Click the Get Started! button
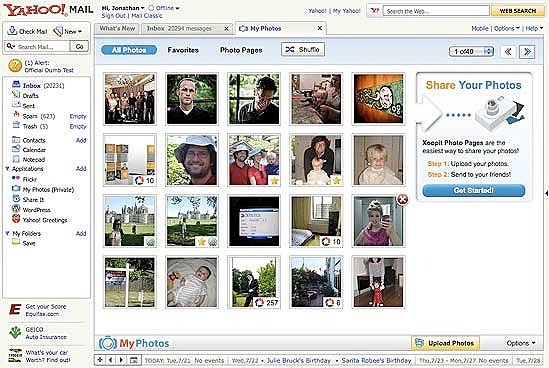This screenshot has width=549, height=368. pos(474,190)
